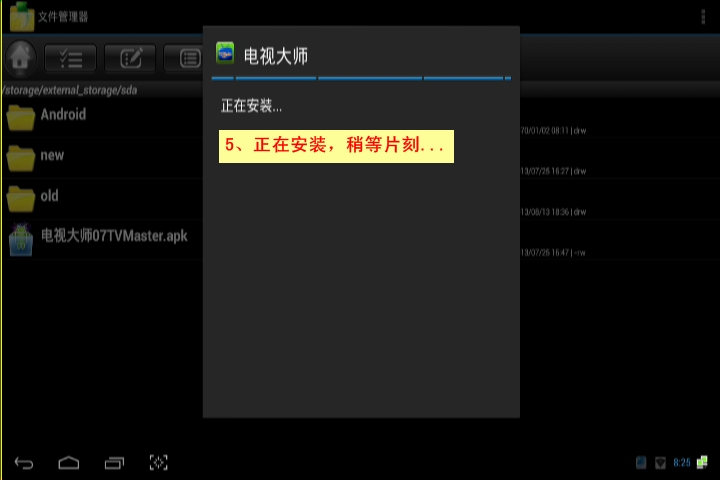Select 电视大师07TVMaster.apk file name
The width and height of the screenshot is (720, 480).
[x=114, y=236]
